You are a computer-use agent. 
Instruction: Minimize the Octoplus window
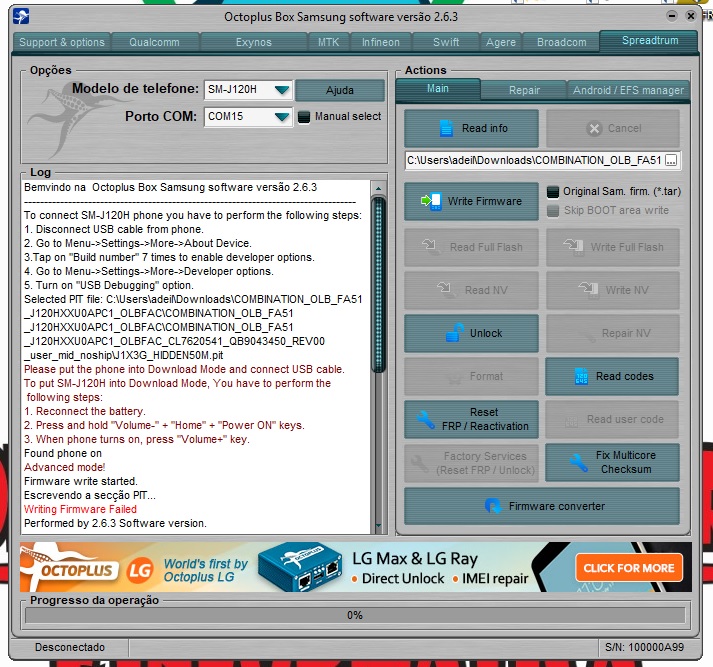(671, 16)
